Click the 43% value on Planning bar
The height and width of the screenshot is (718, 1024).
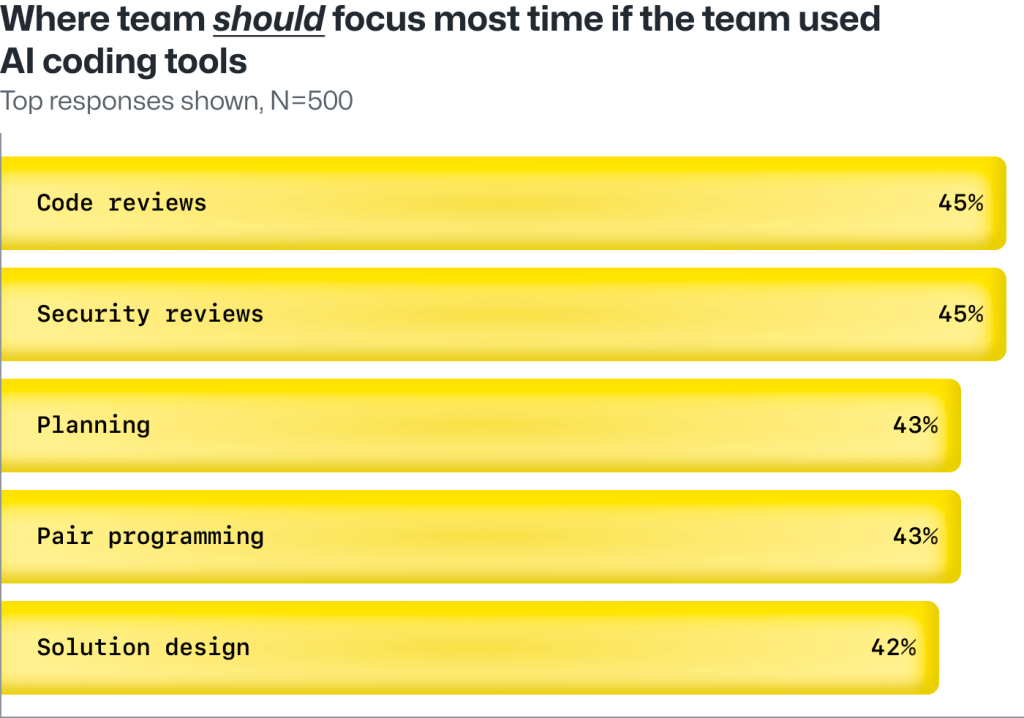click(915, 425)
